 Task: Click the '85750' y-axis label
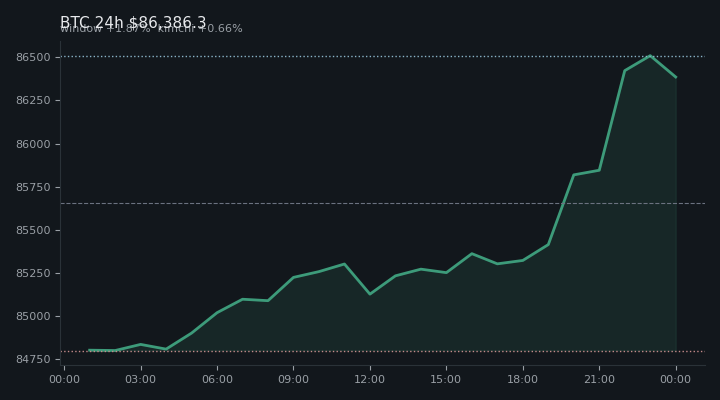point(33,187)
